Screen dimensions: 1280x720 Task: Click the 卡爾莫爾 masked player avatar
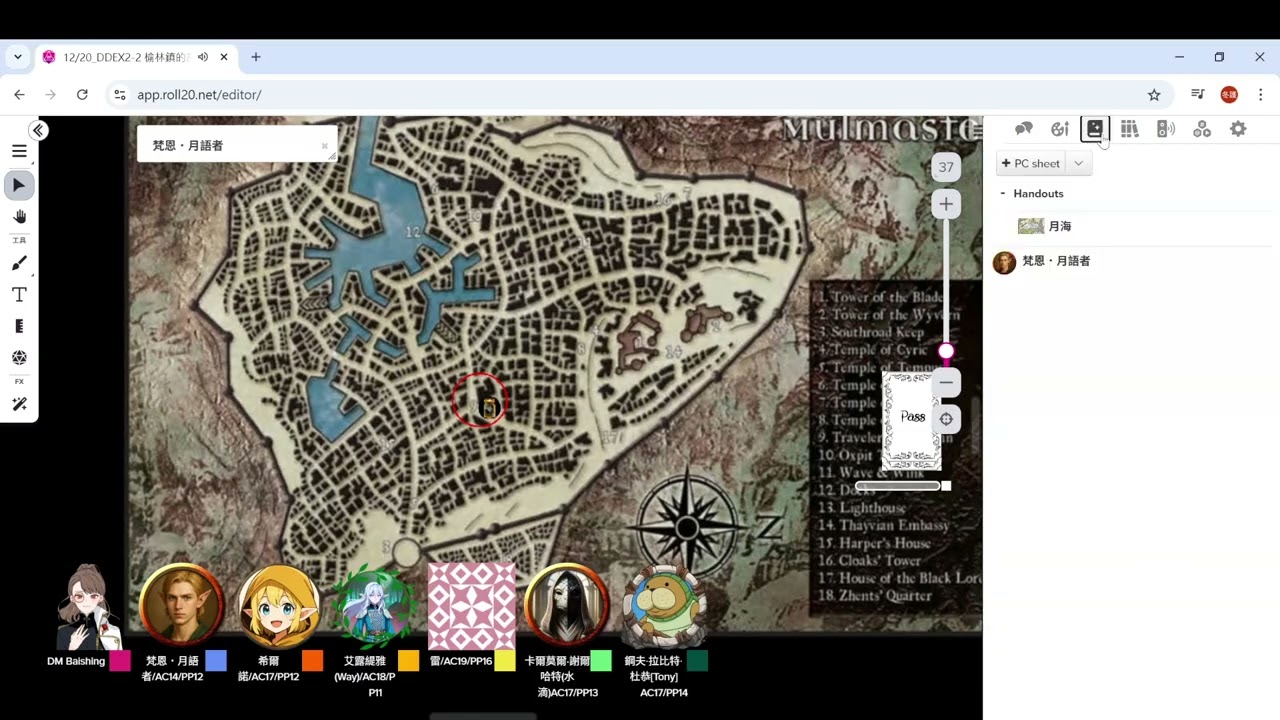(567, 605)
